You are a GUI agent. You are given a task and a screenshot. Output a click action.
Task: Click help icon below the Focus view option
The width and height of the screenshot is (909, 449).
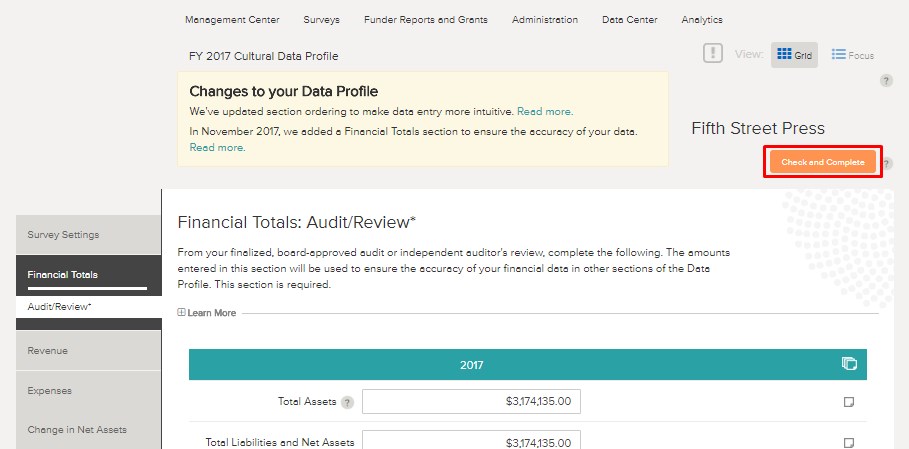coord(886,81)
